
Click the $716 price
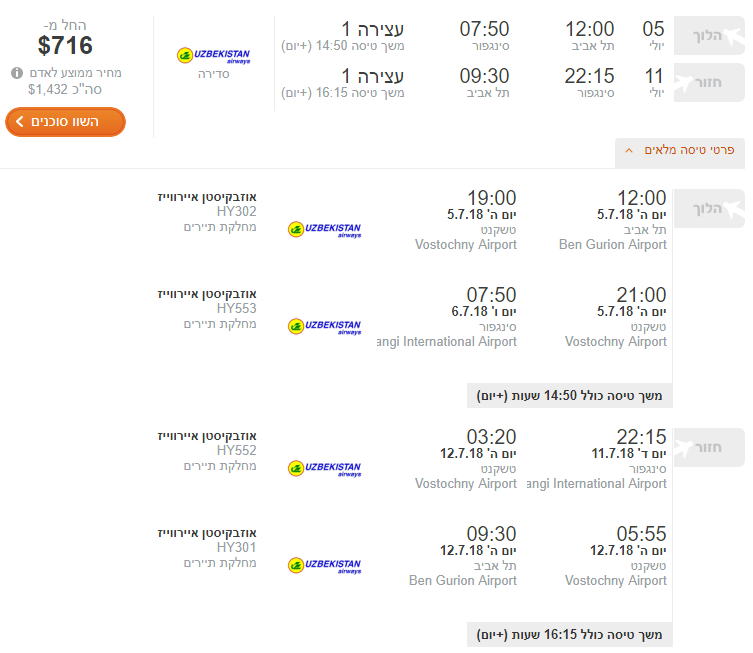[x=65, y=46]
